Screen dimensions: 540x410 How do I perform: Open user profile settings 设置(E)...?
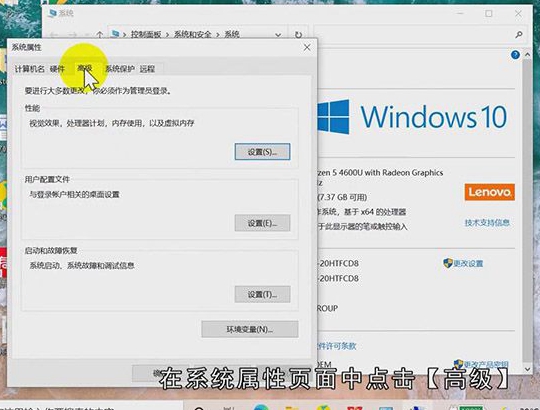coord(262,223)
